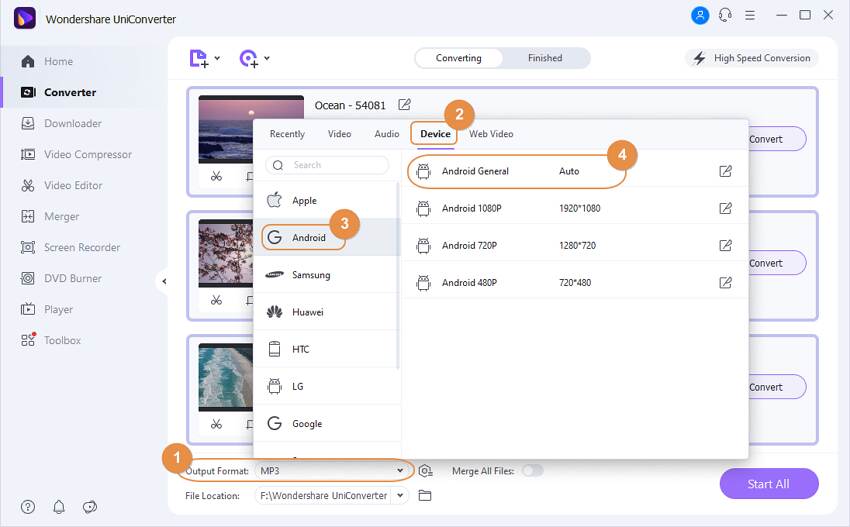Show the Converting list tab

coord(459,58)
